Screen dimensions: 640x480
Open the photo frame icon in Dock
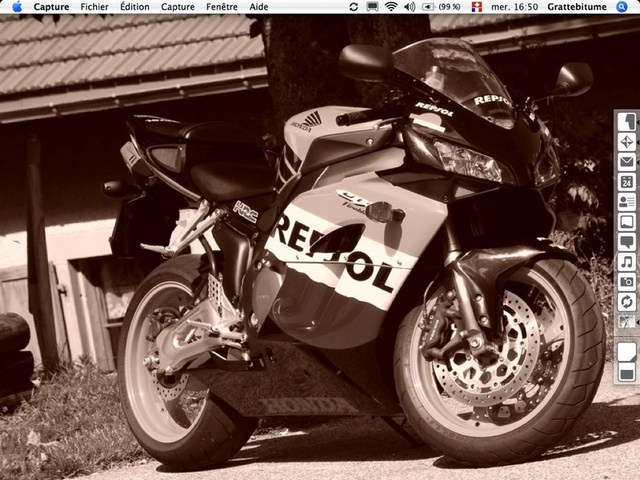point(627,222)
